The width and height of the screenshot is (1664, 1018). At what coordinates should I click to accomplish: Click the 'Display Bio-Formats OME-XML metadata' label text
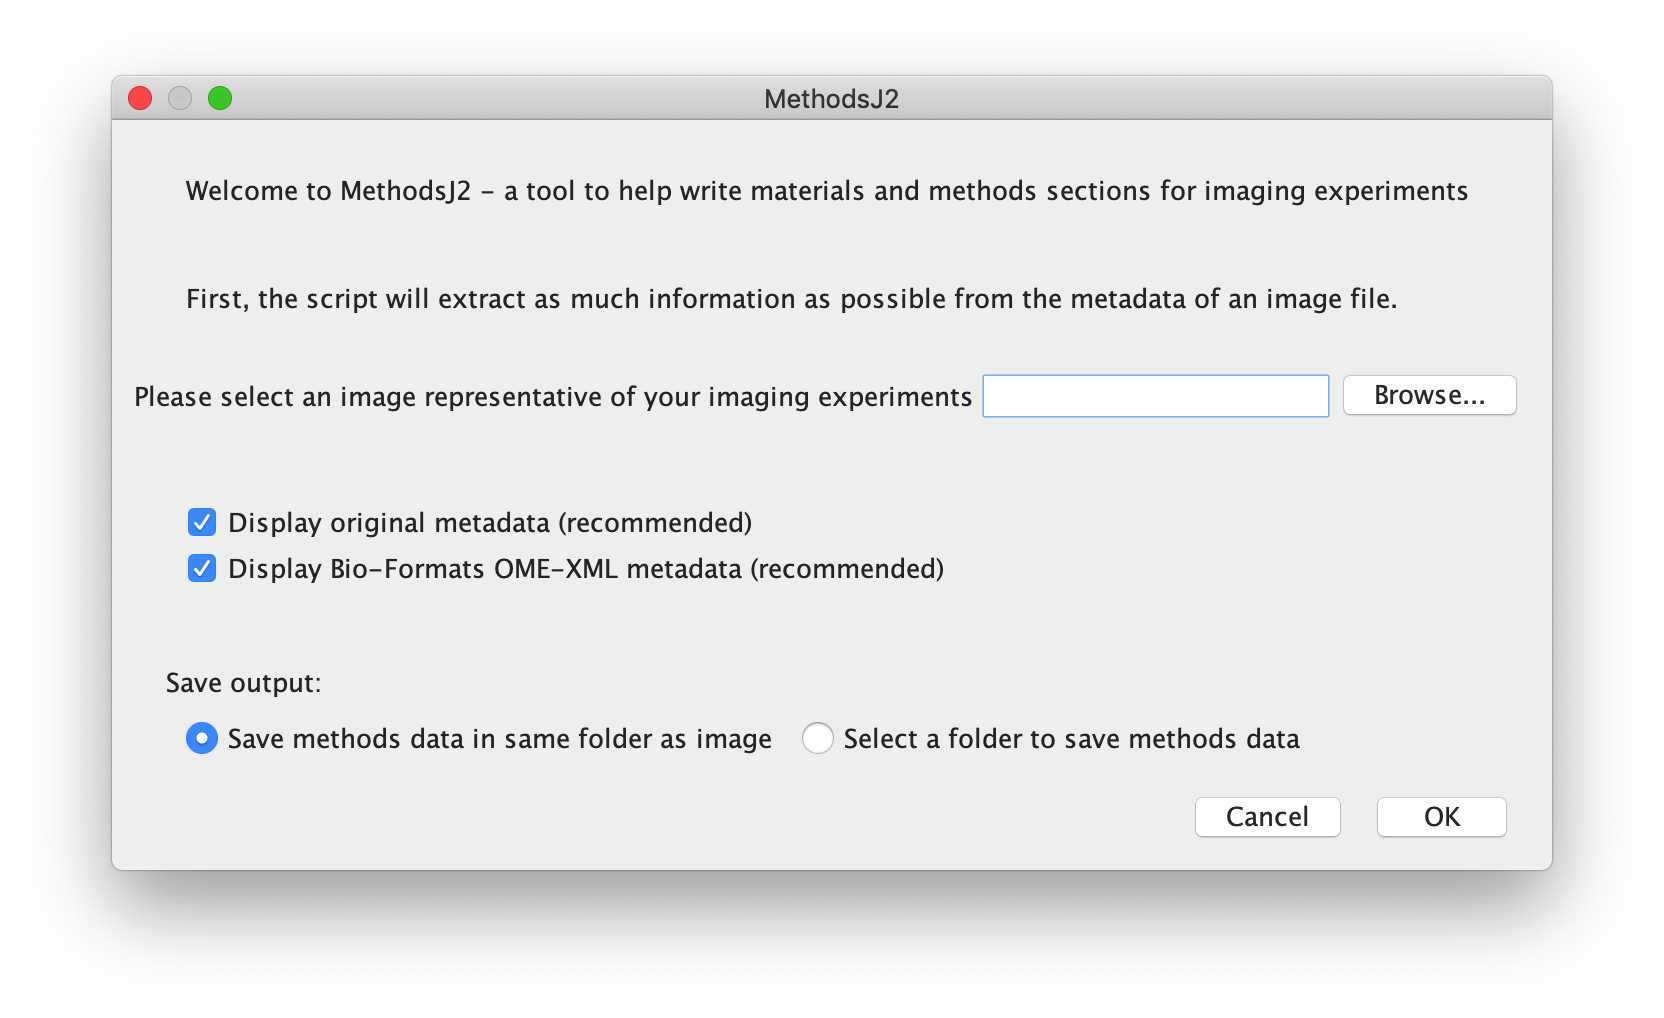[586, 569]
